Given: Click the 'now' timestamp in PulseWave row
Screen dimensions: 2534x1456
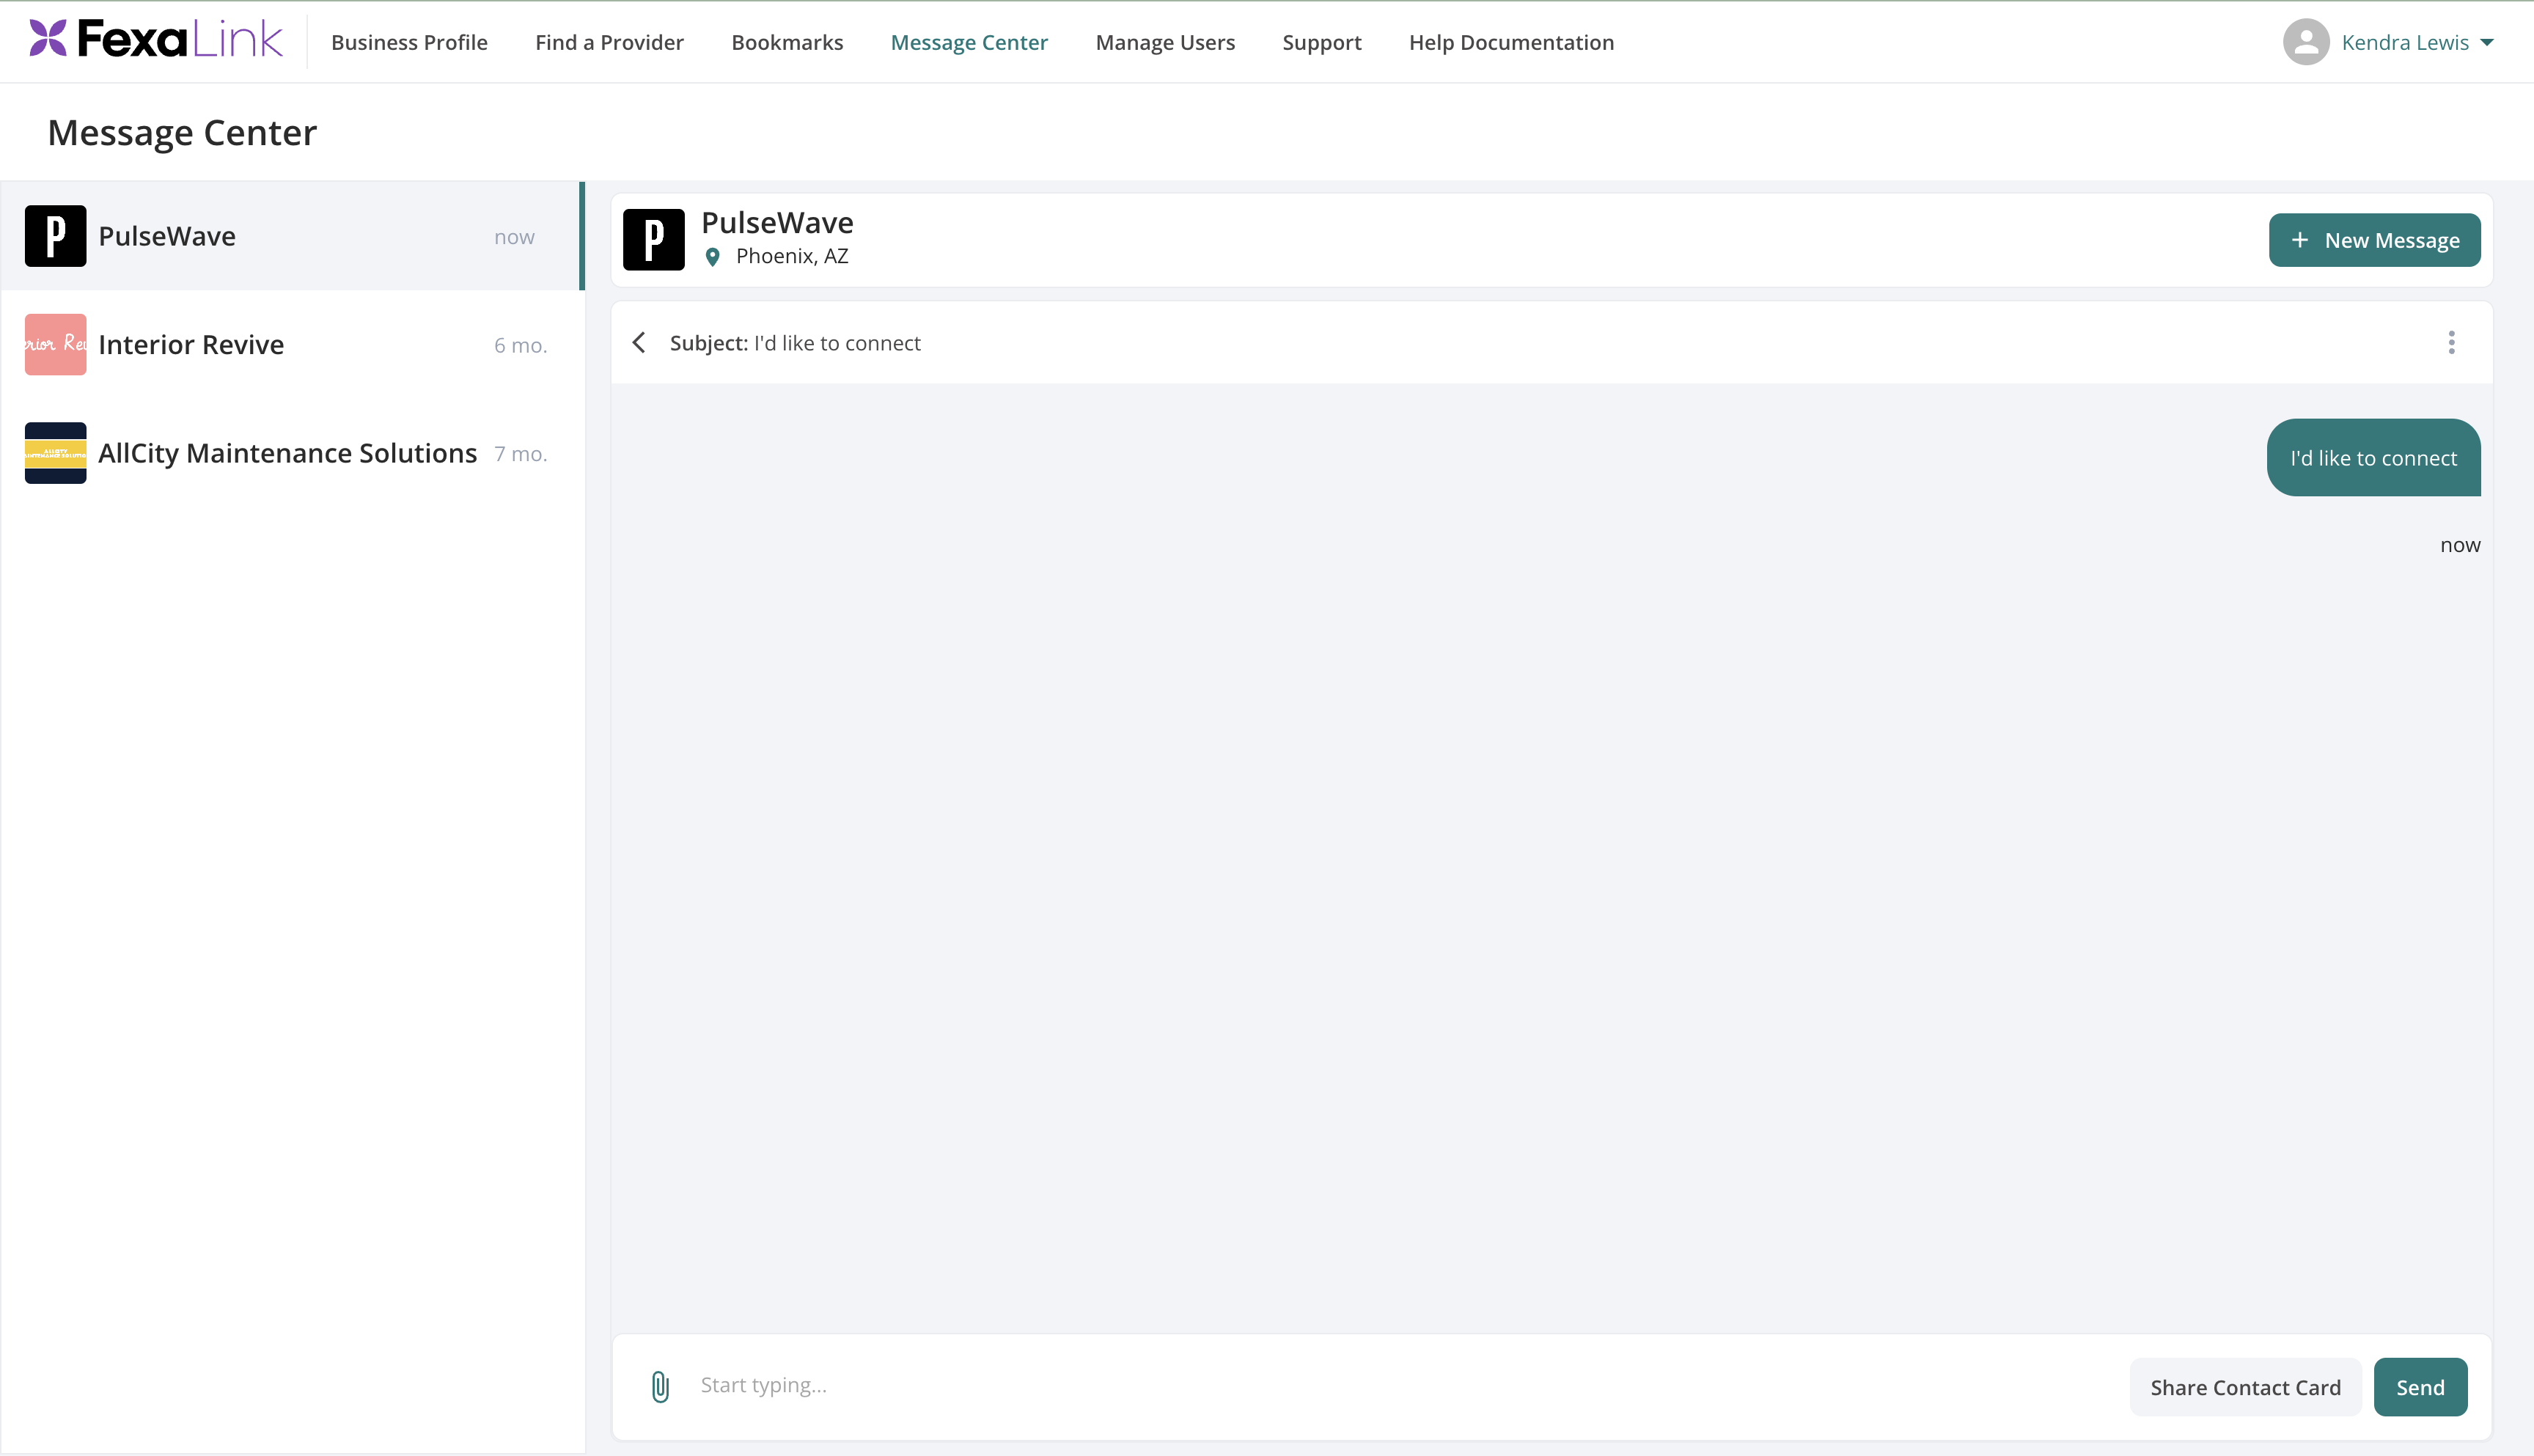Looking at the screenshot, I should (x=514, y=237).
